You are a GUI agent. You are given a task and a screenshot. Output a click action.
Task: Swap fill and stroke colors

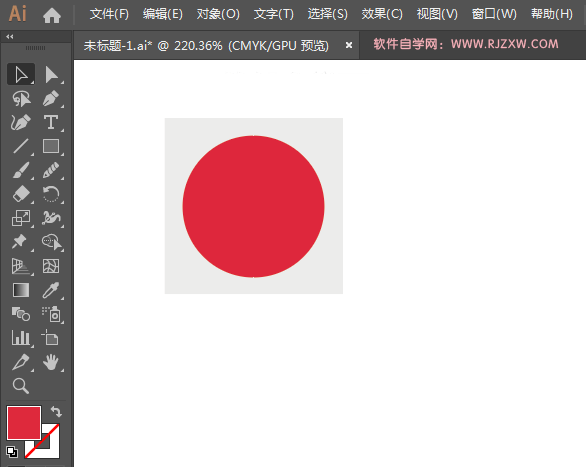click(x=56, y=411)
